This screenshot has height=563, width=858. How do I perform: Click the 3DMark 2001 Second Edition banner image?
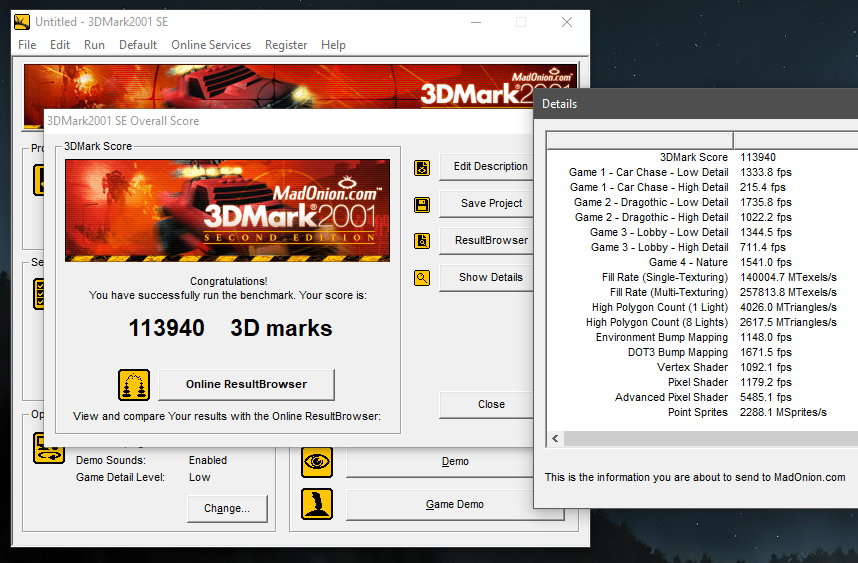(228, 211)
